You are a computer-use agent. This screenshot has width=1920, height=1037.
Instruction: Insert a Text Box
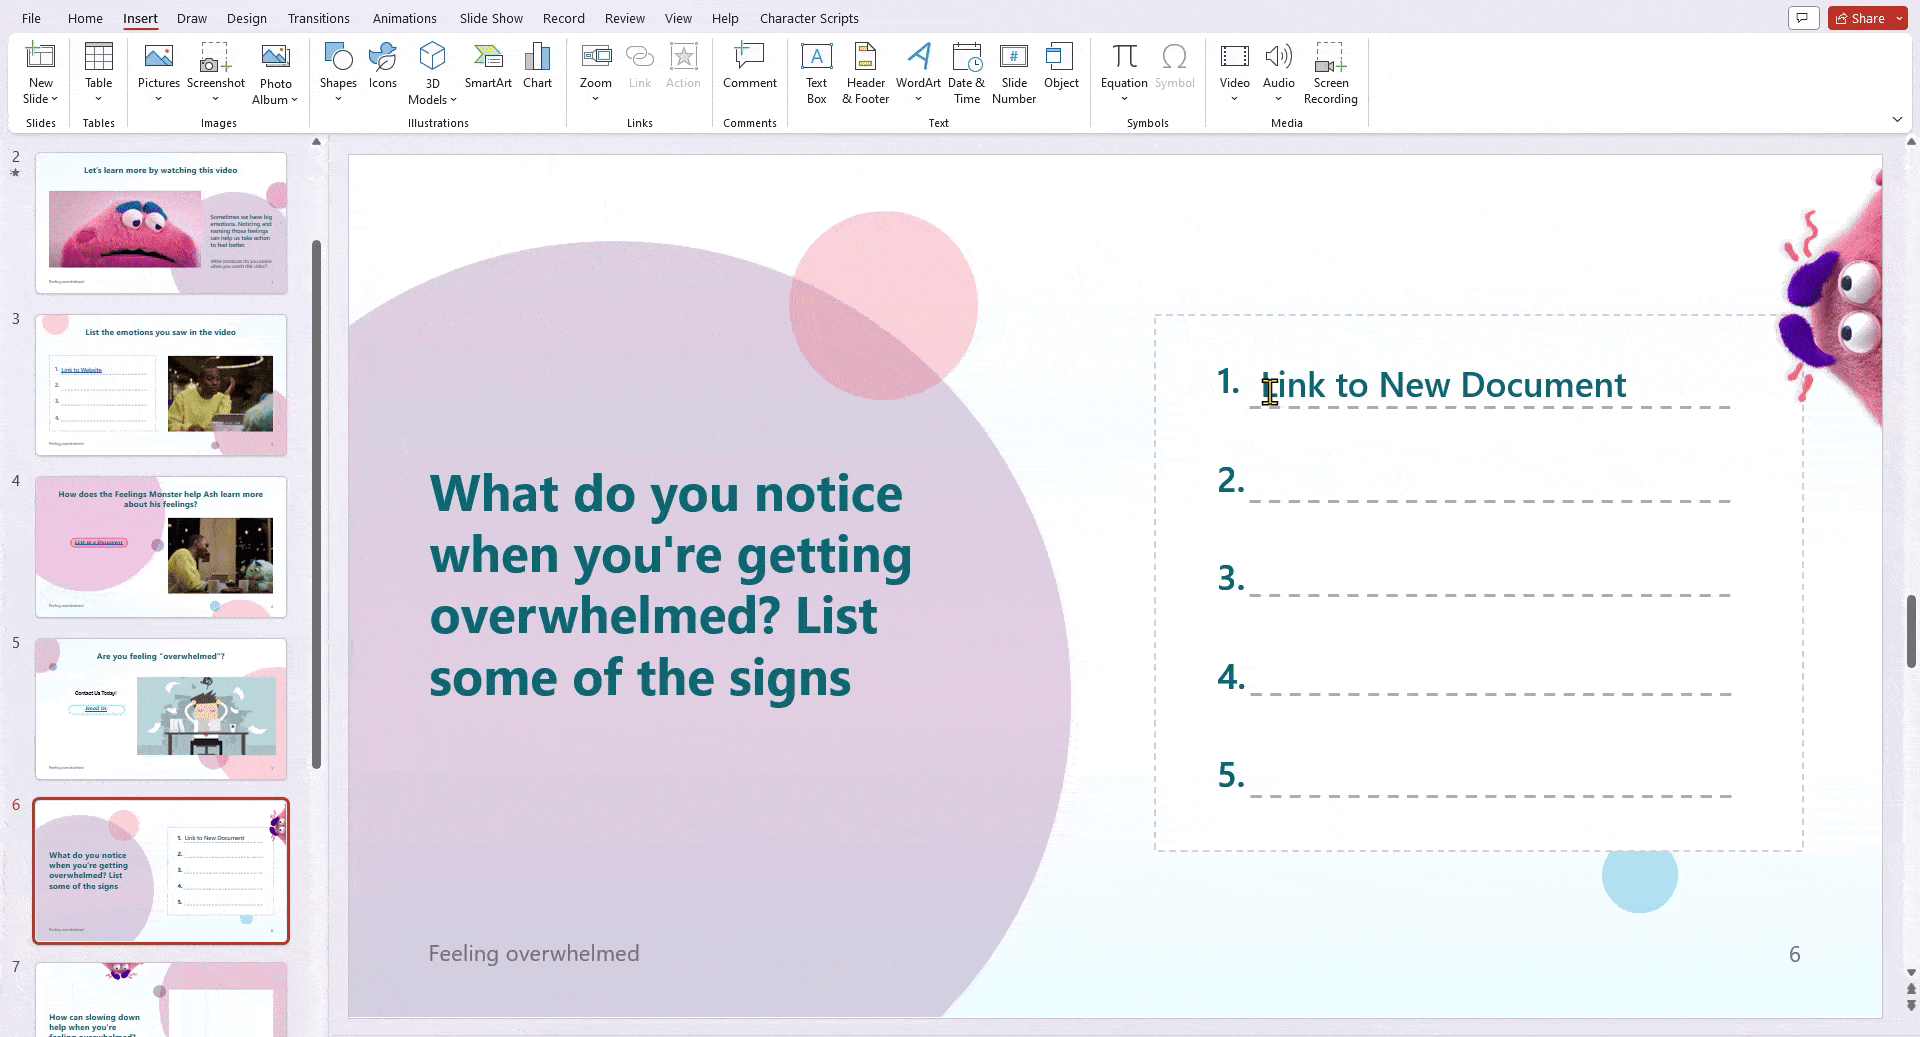point(816,70)
